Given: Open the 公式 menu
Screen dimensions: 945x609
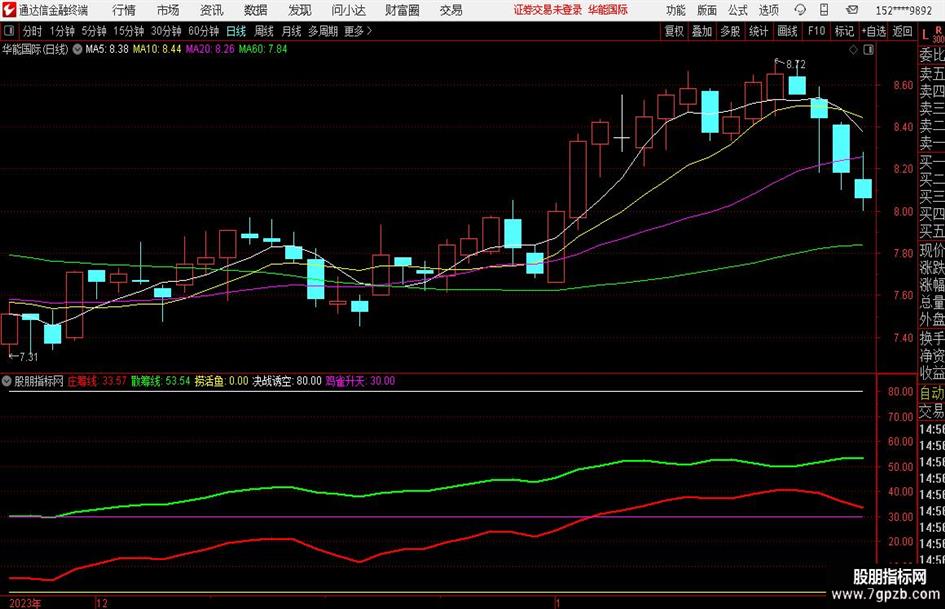Looking at the screenshot, I should tap(737, 10).
